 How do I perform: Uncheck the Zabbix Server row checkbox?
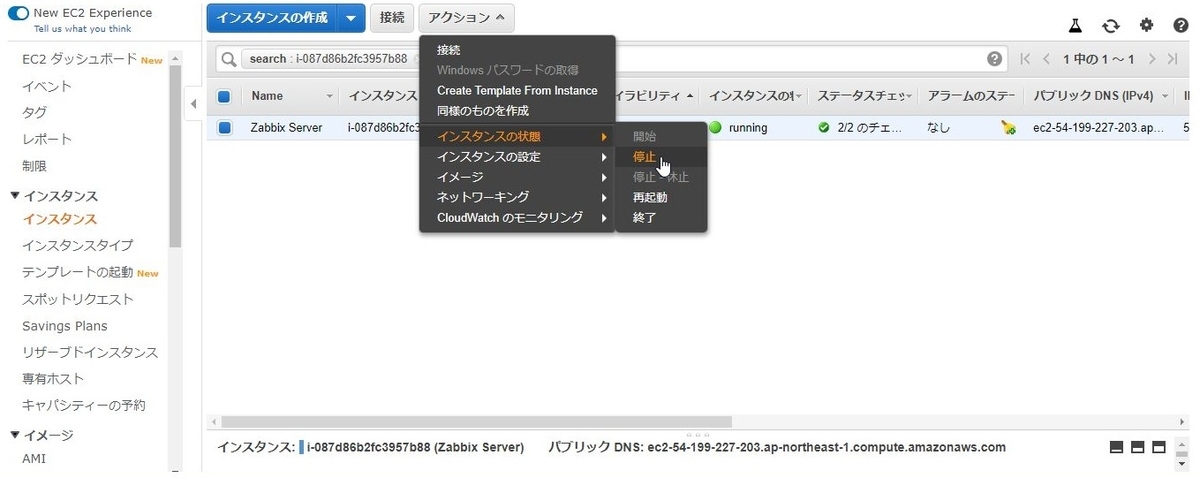click(224, 128)
